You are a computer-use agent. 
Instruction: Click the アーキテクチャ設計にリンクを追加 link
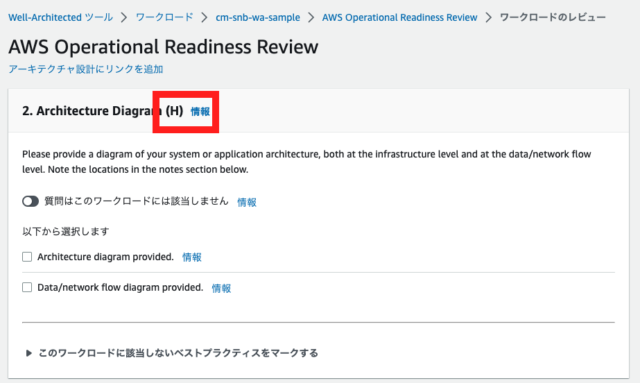(x=86, y=69)
